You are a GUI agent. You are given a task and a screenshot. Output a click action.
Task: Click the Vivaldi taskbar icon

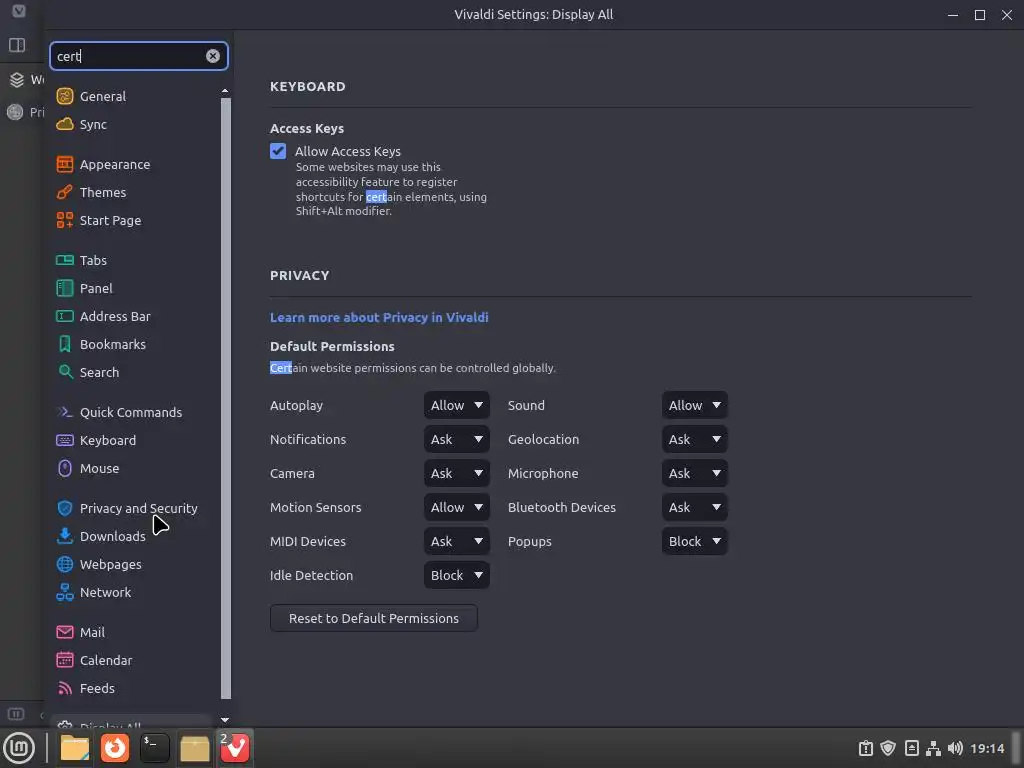click(235, 748)
